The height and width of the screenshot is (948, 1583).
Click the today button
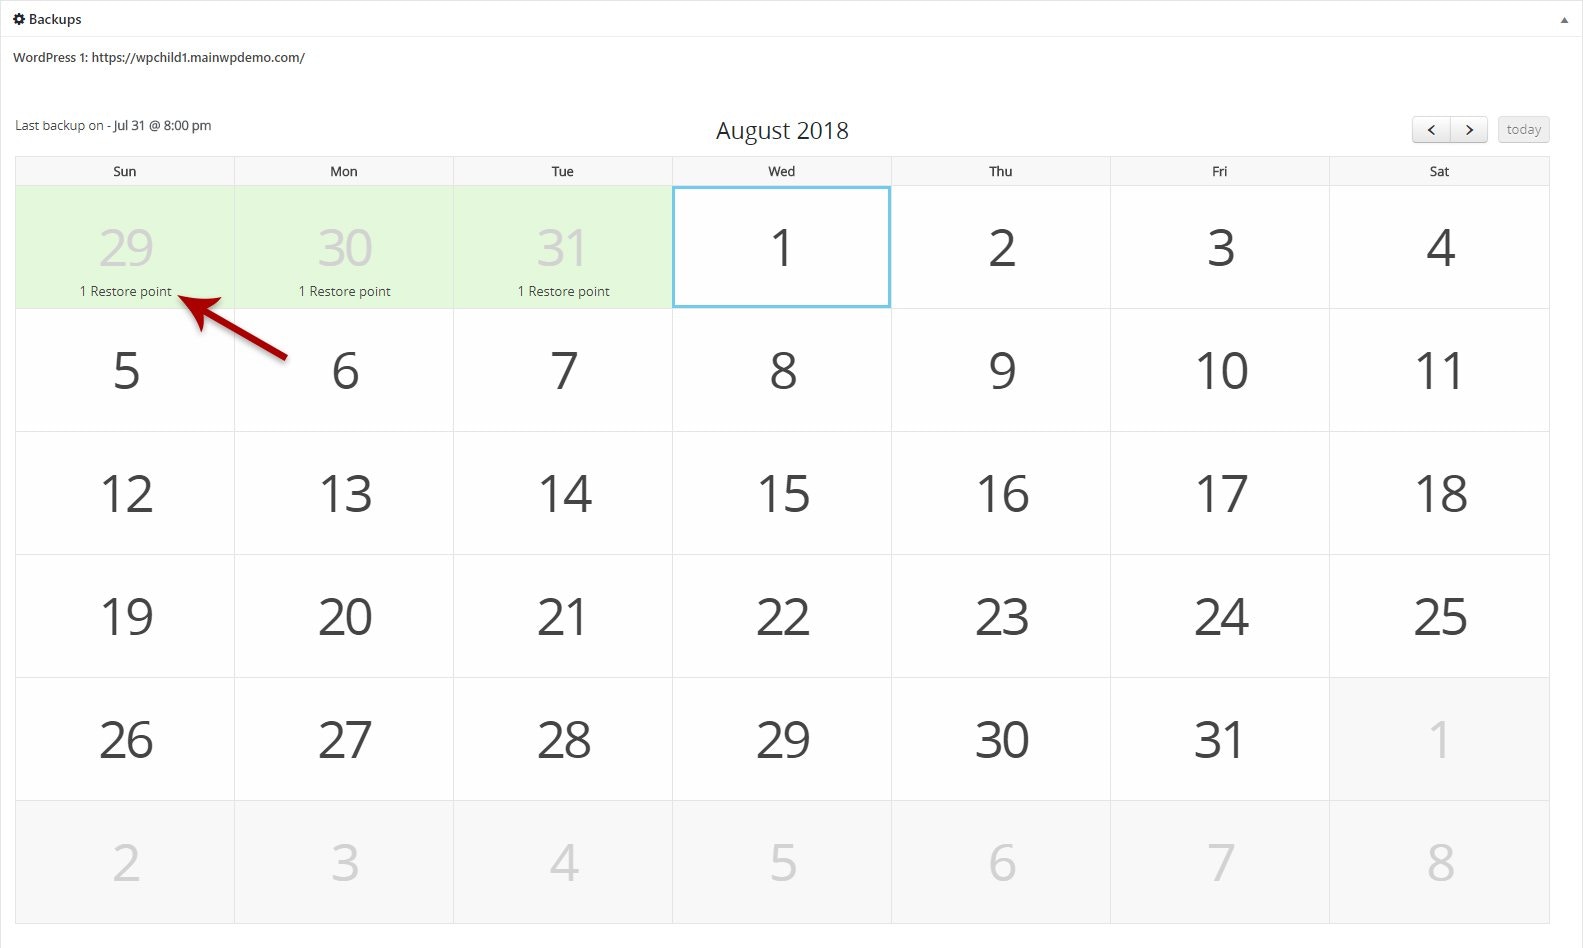[1523, 129]
